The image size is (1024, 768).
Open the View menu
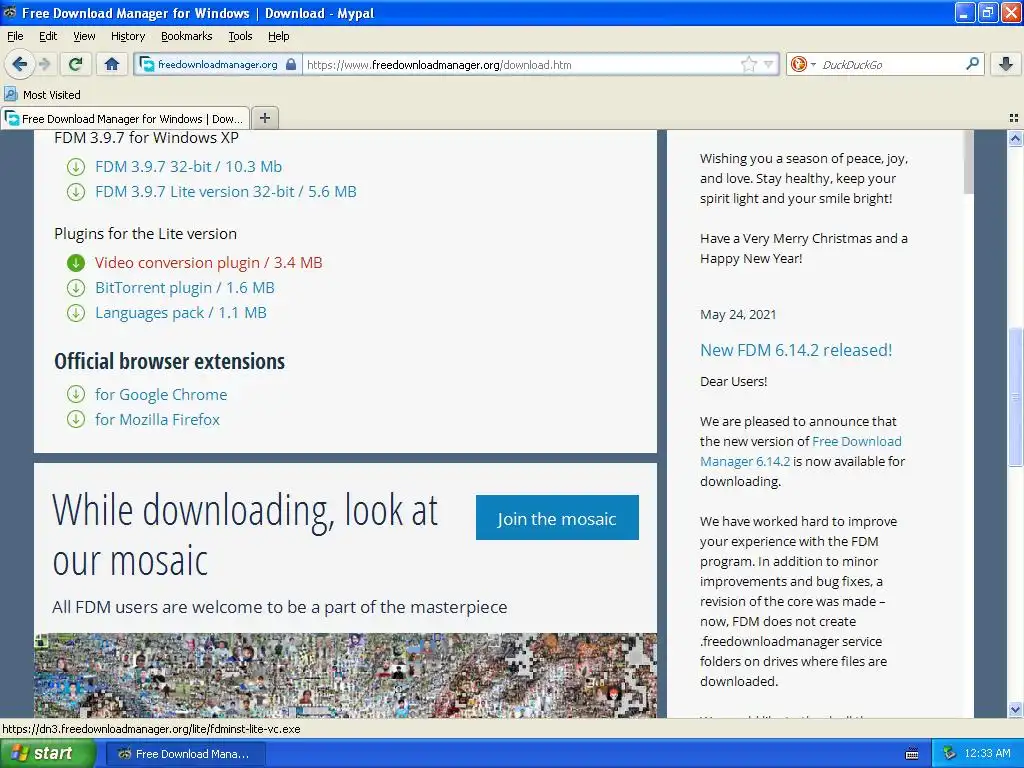(84, 36)
